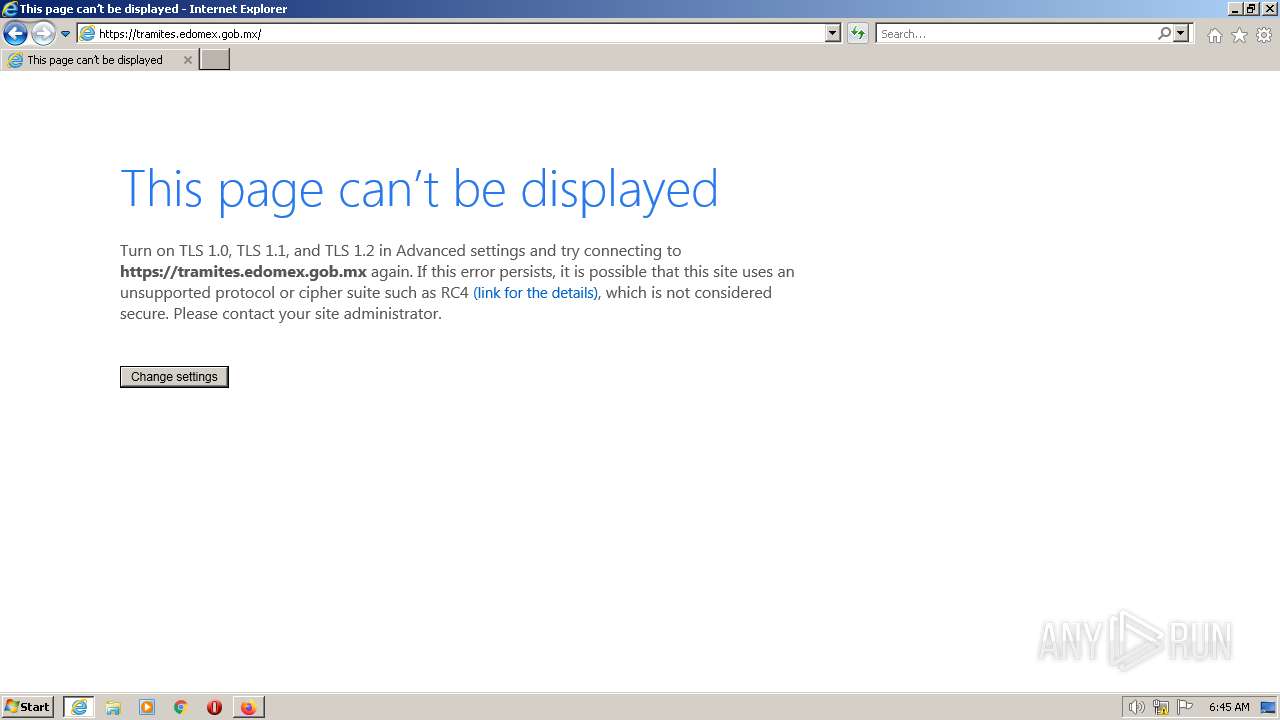Screen dimensions: 1280x720
Task: Minimize the Internet Explorer window
Action: [1234, 8]
